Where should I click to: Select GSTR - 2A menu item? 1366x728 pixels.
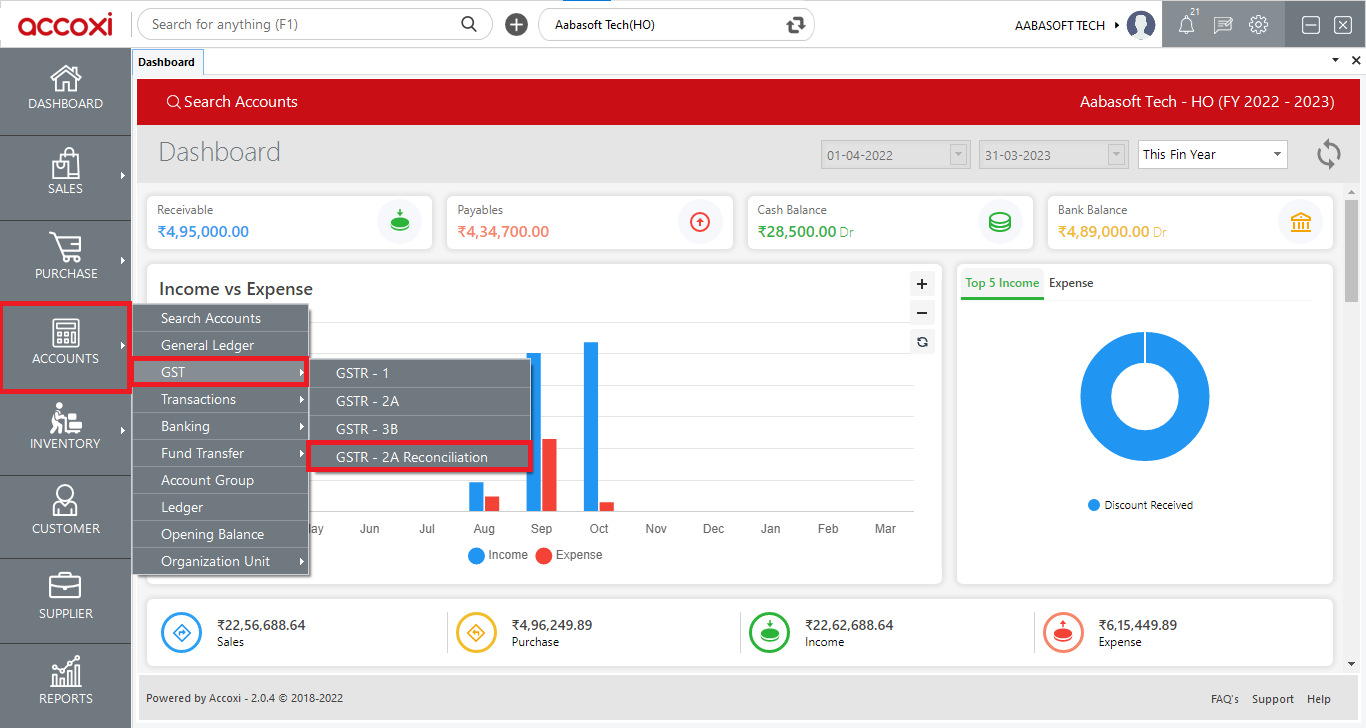419,401
